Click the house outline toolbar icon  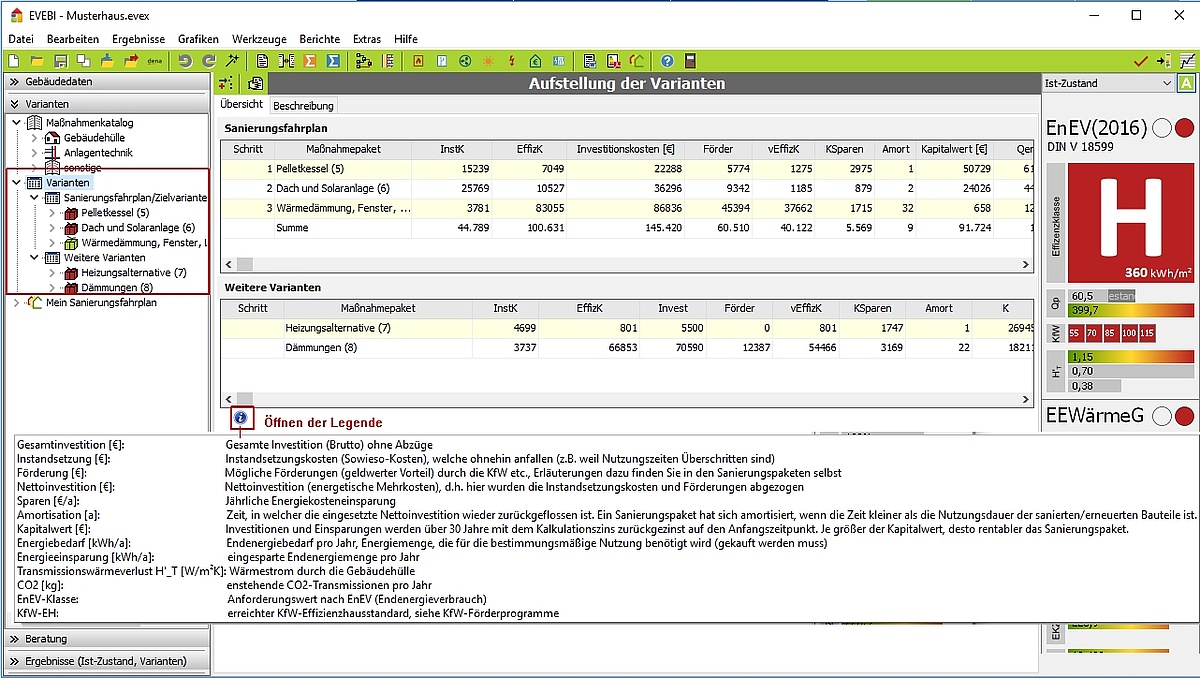pos(636,61)
